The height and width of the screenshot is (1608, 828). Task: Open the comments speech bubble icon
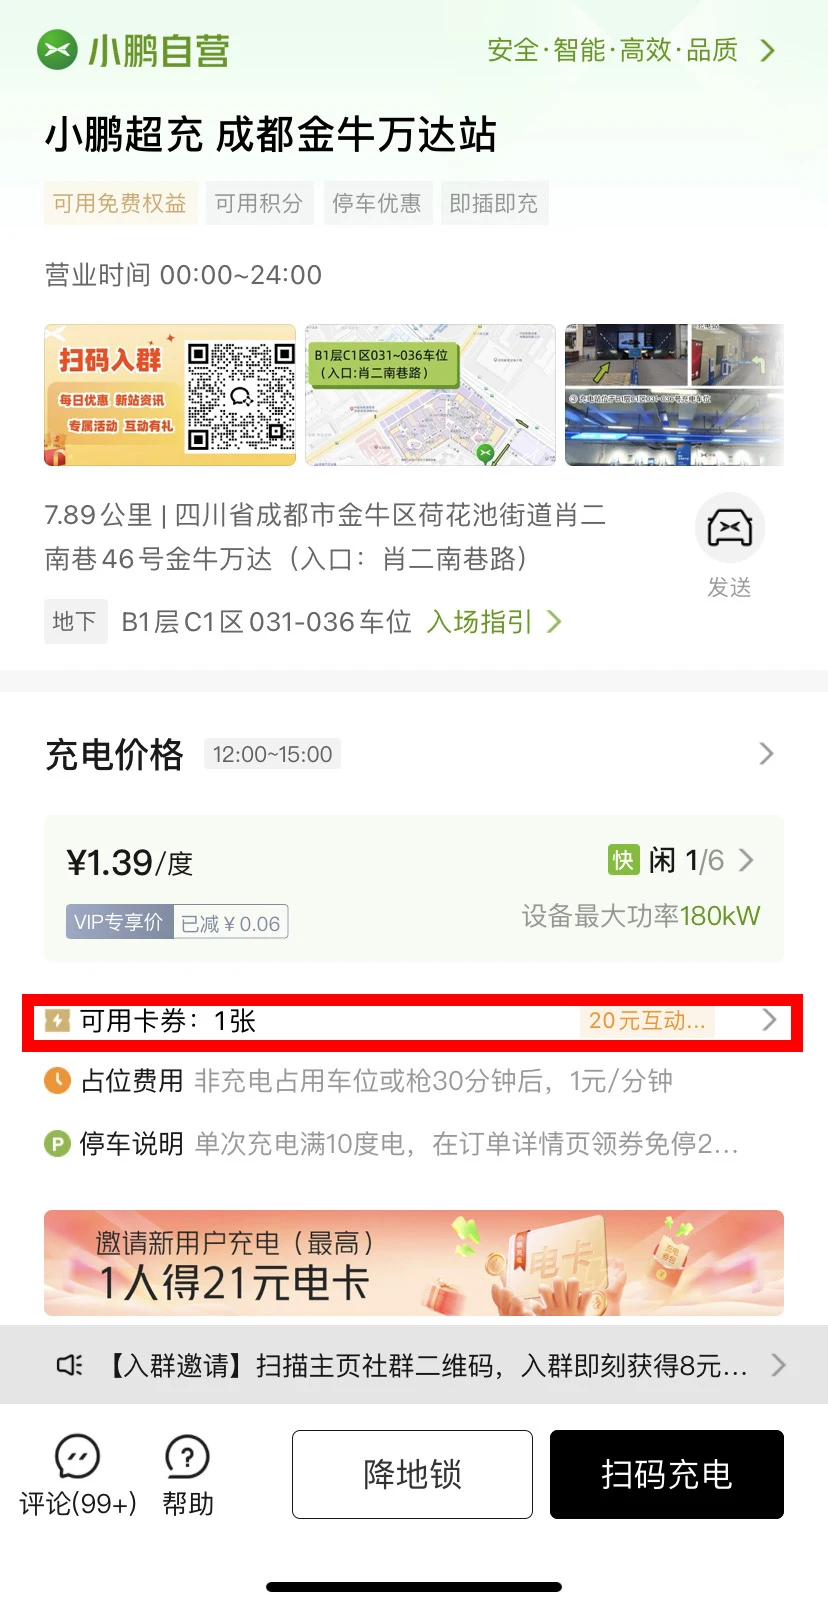[x=77, y=1456]
